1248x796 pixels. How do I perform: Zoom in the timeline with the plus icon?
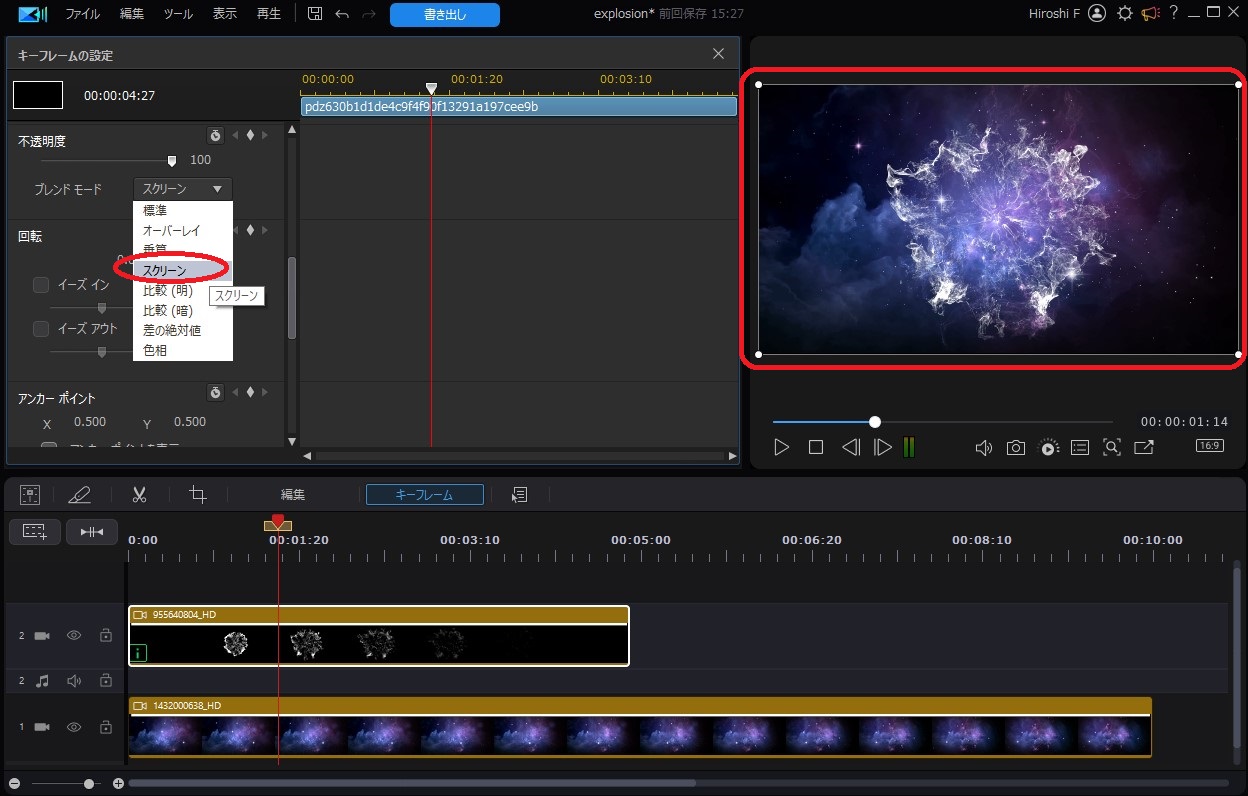(118, 784)
